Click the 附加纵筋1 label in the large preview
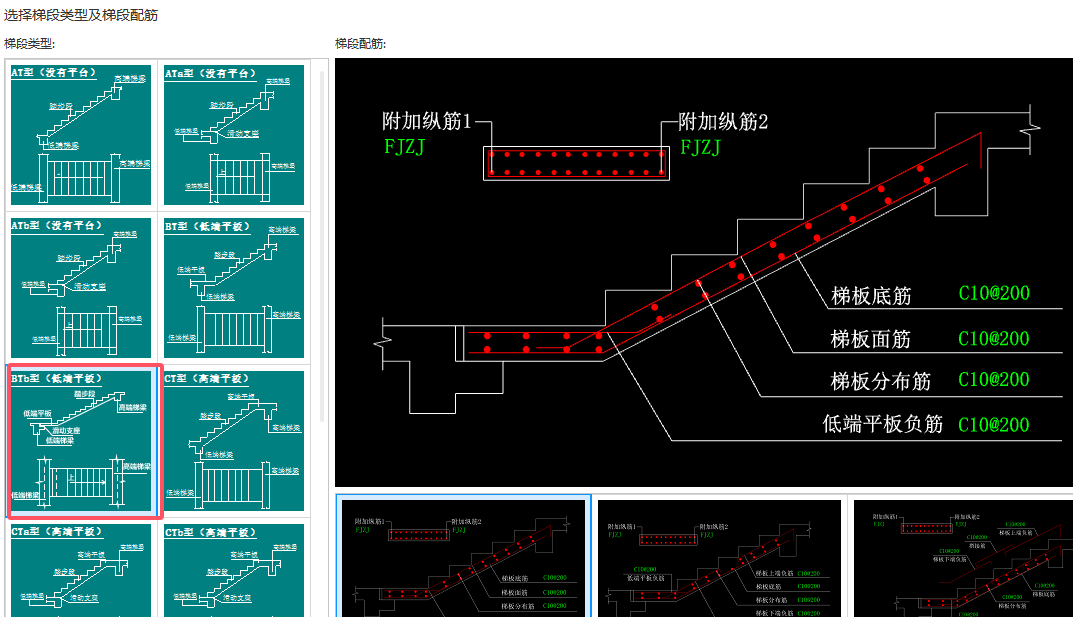The image size is (1073, 617). pyautogui.click(x=427, y=122)
